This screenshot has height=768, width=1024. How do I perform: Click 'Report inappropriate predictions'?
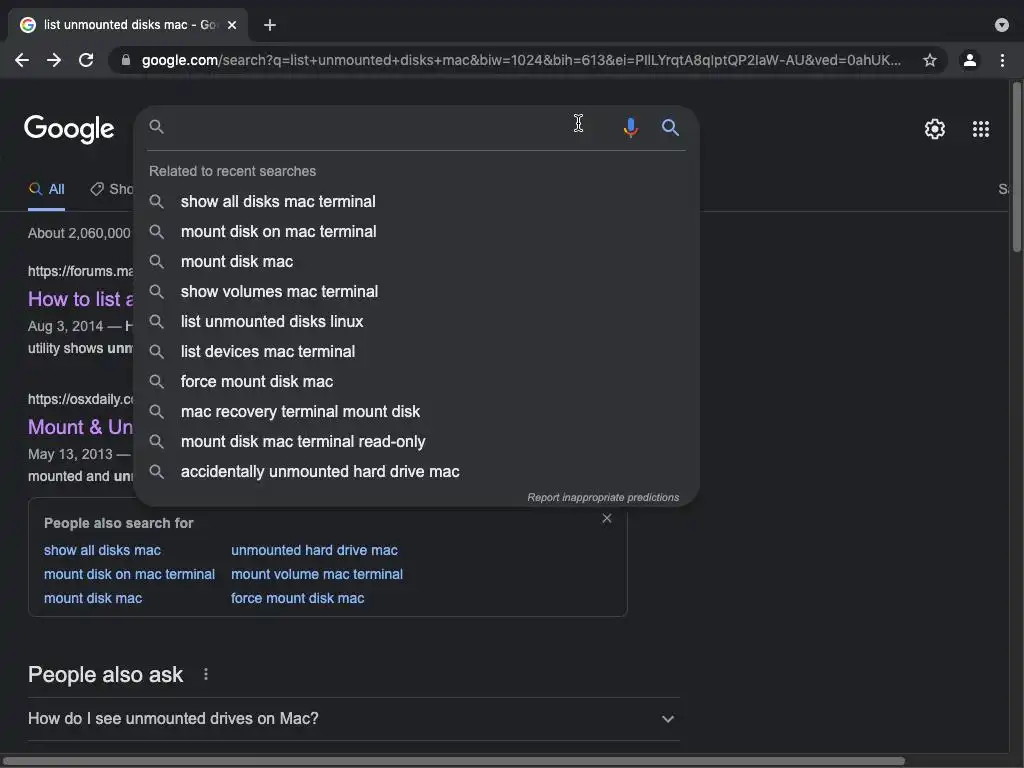click(x=603, y=497)
